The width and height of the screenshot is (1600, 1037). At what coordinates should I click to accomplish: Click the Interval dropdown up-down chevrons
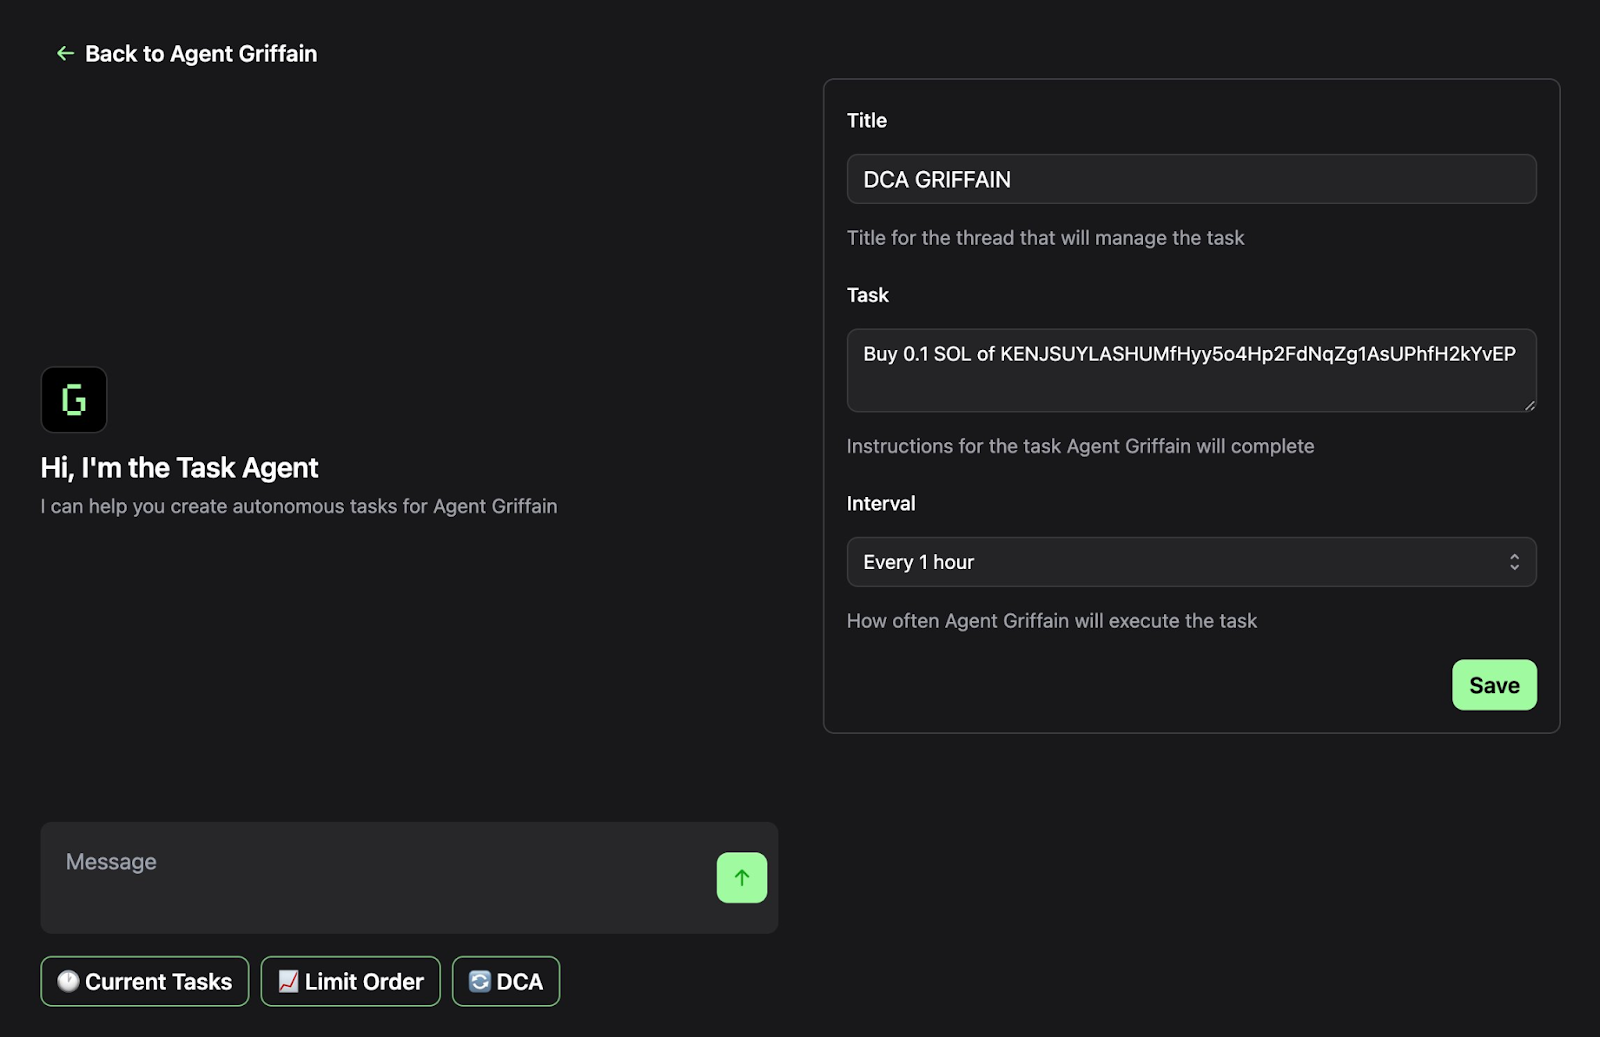point(1514,562)
